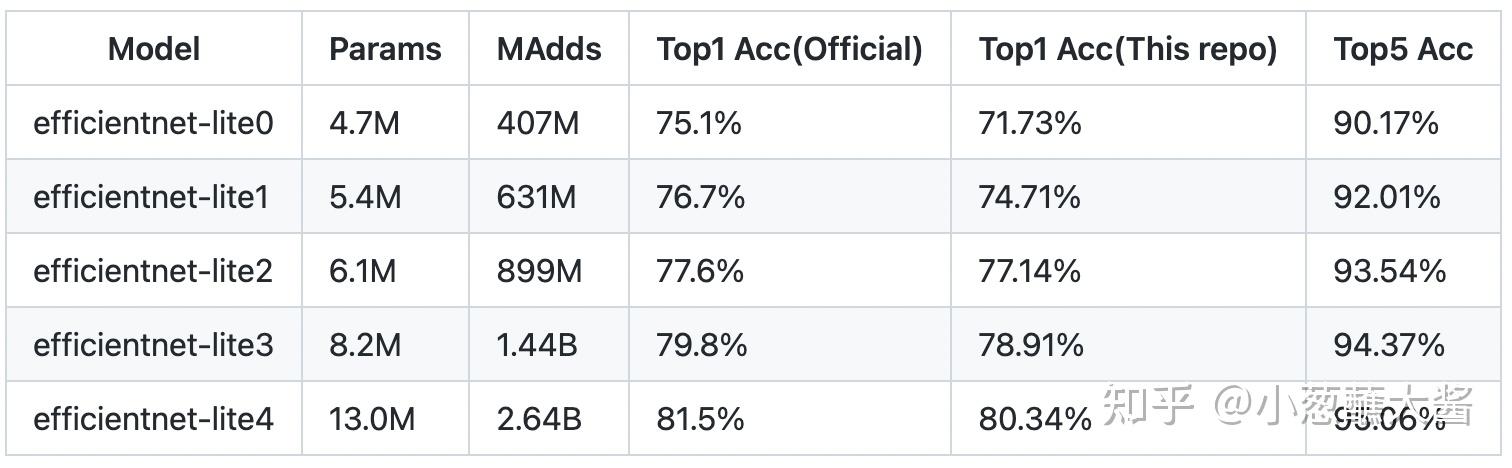Click the 2.64B MAdds cell
The height and width of the screenshot is (468, 1512).
539,419
